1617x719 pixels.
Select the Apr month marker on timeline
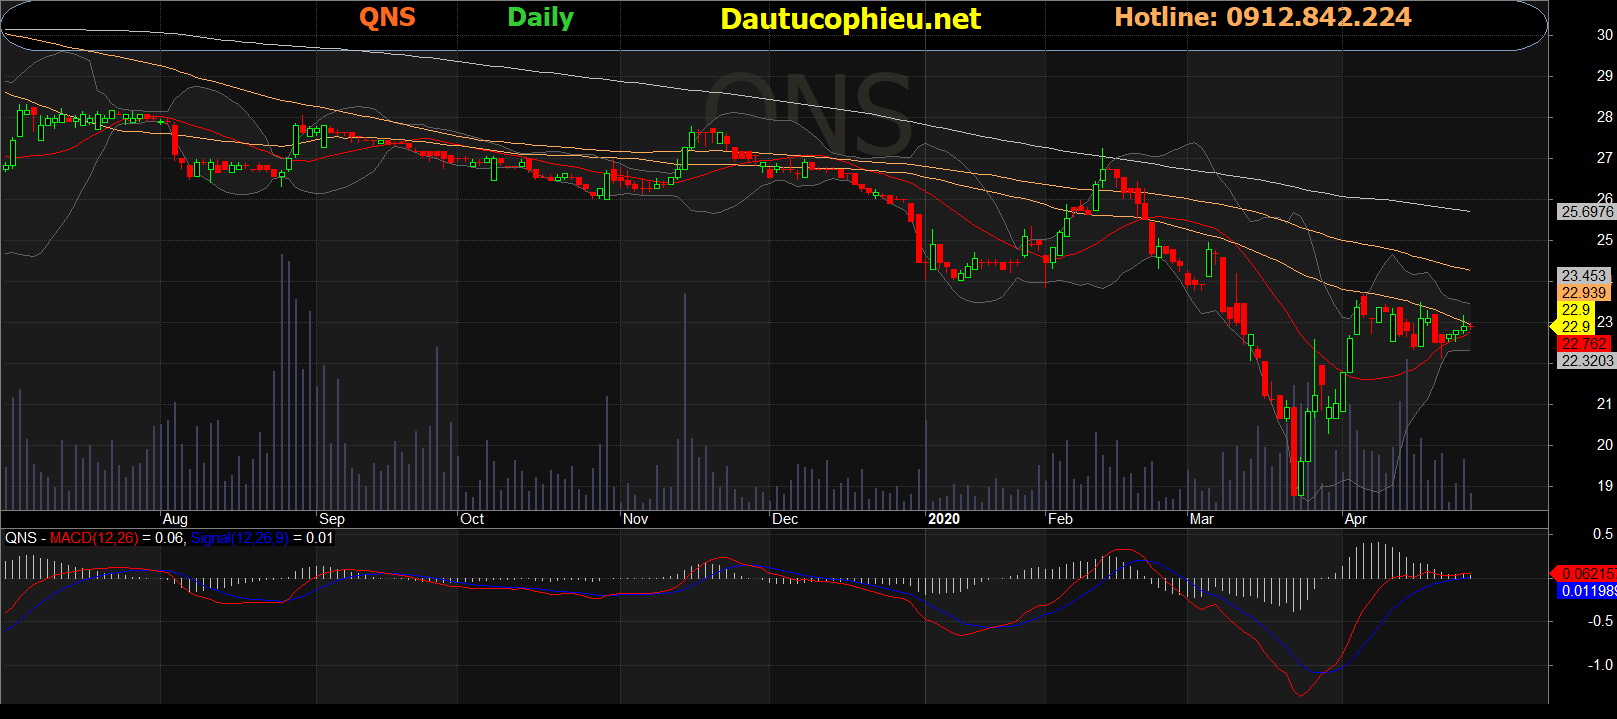[x=1356, y=519]
